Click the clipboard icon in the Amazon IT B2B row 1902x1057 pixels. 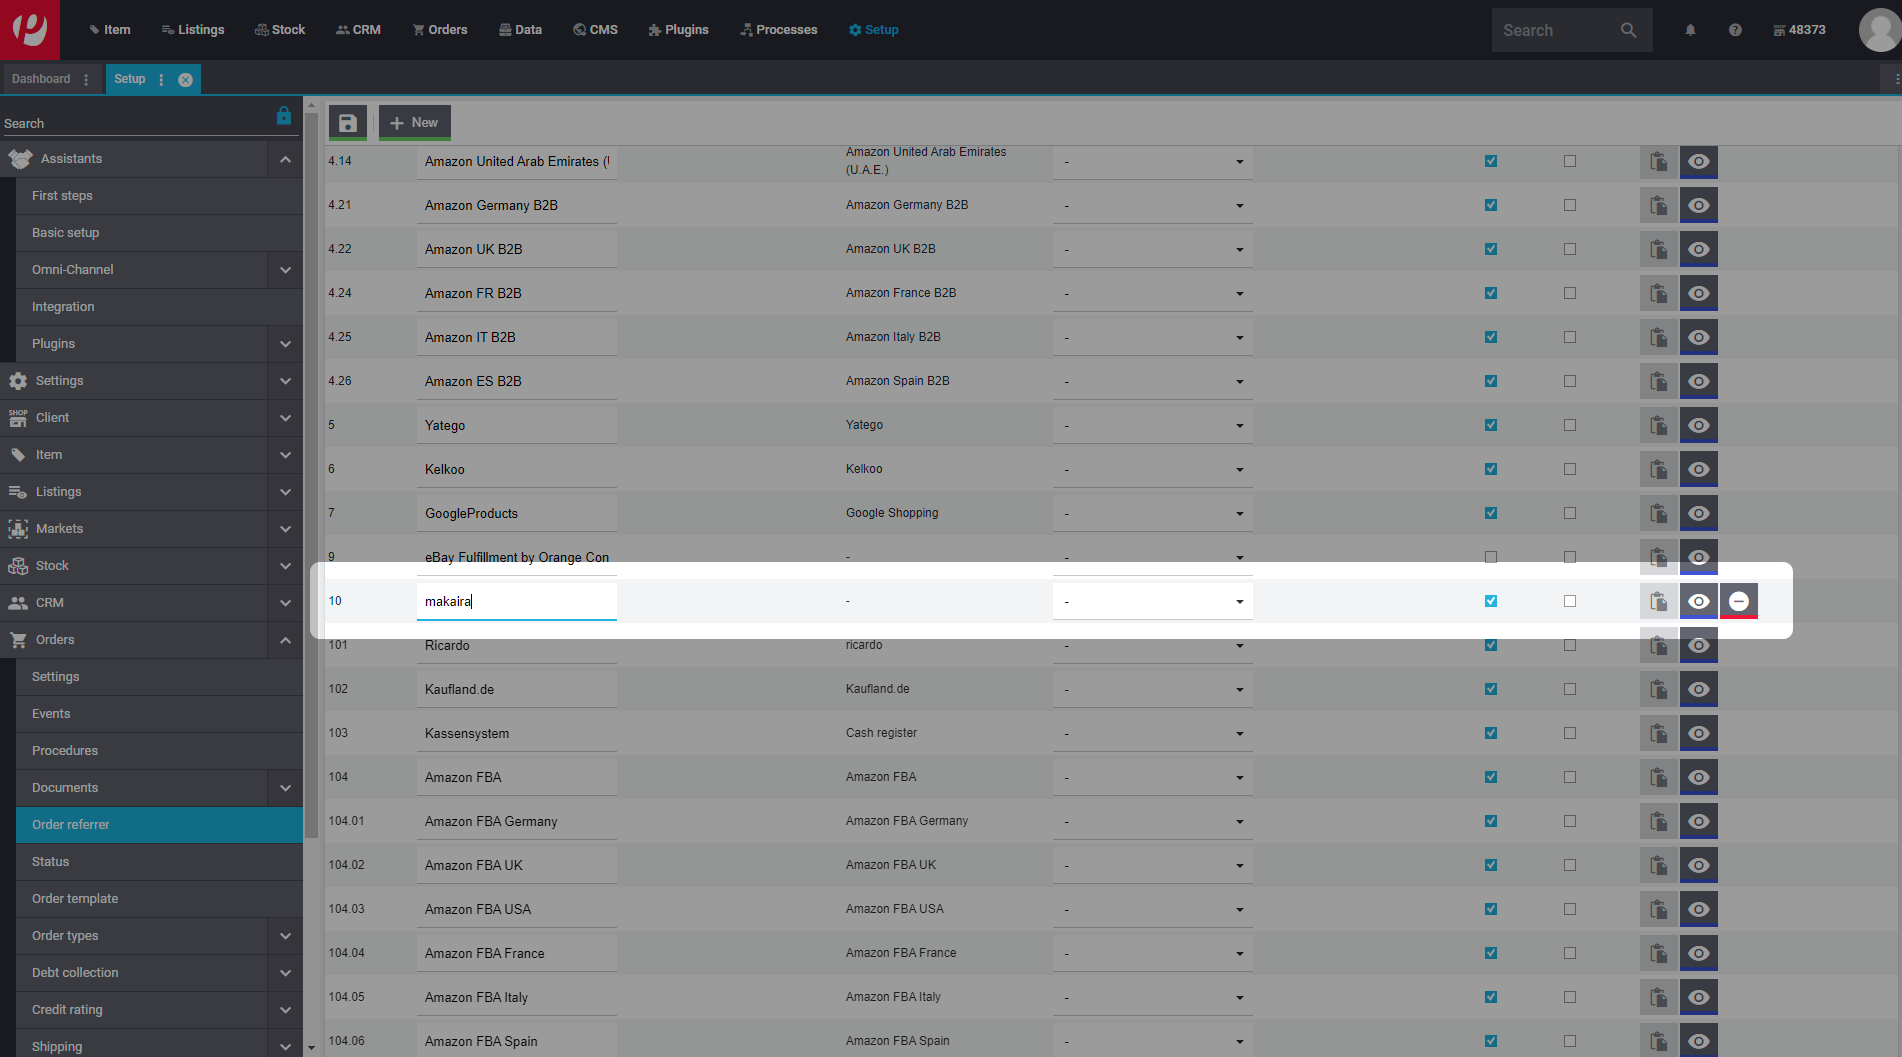pyautogui.click(x=1658, y=337)
